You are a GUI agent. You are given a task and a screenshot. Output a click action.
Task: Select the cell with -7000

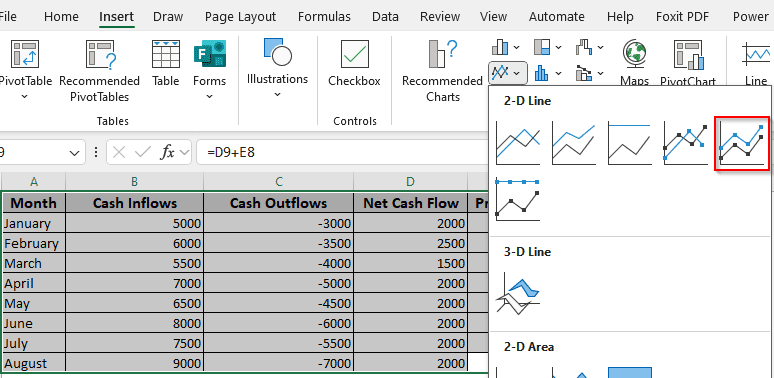(278, 363)
